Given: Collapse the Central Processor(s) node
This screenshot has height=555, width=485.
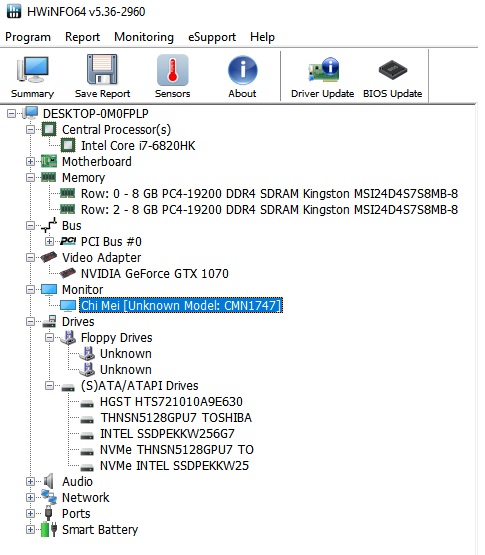Looking at the screenshot, I should coord(30,130).
